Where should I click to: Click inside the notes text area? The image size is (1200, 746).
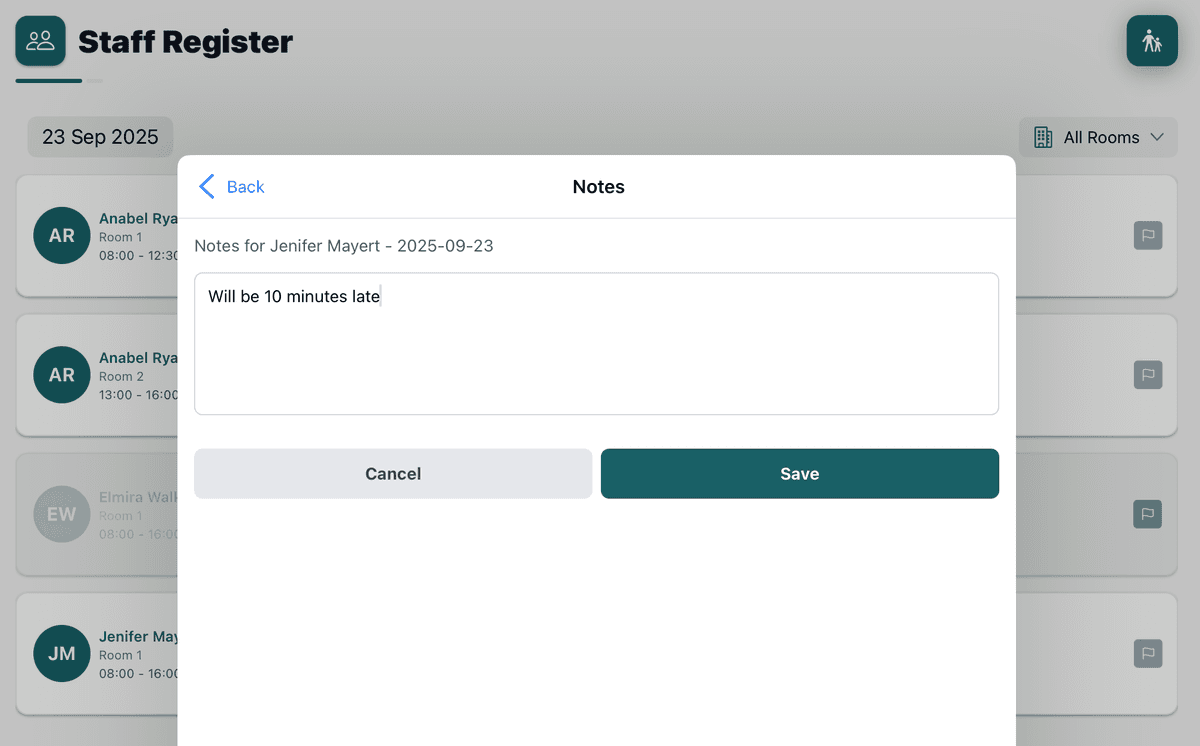coord(596,343)
